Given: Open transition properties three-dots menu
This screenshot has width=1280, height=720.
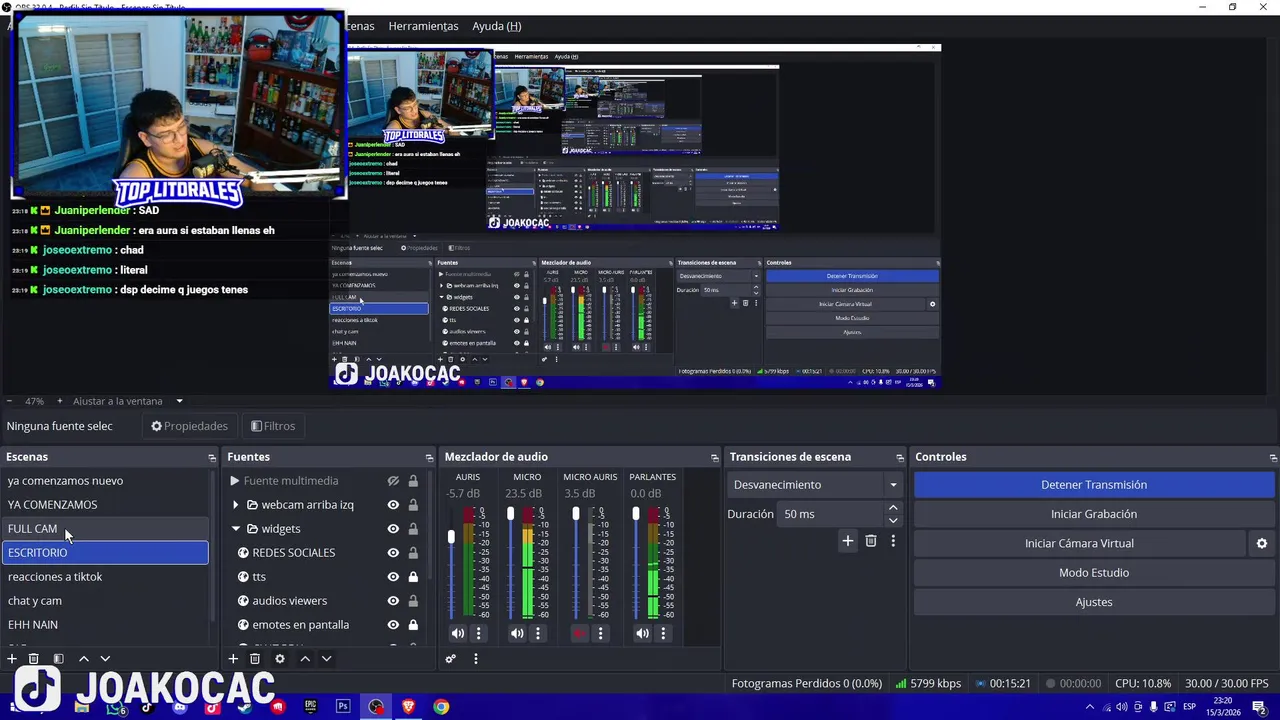Looking at the screenshot, I should pyautogui.click(x=893, y=541).
